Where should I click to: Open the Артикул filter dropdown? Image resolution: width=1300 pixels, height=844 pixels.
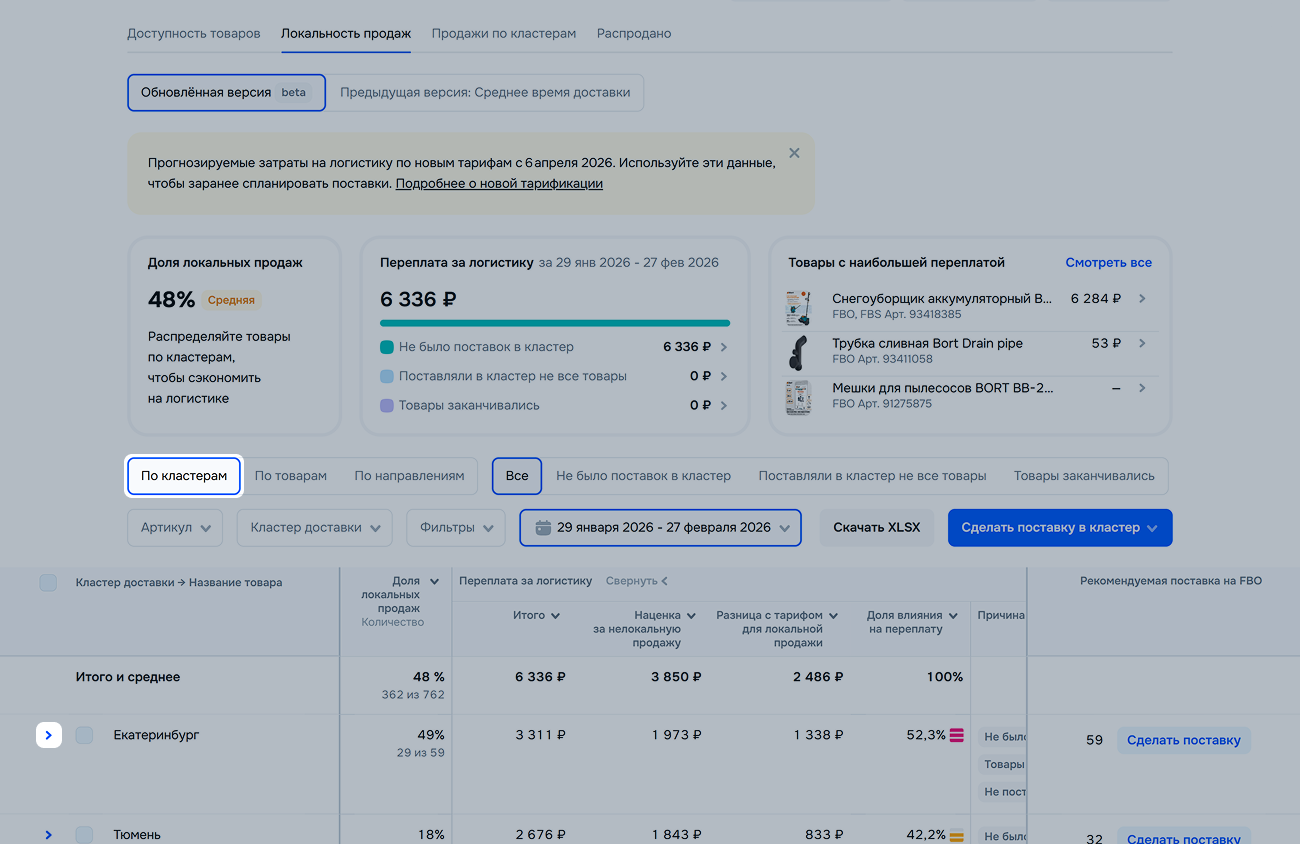[175, 528]
